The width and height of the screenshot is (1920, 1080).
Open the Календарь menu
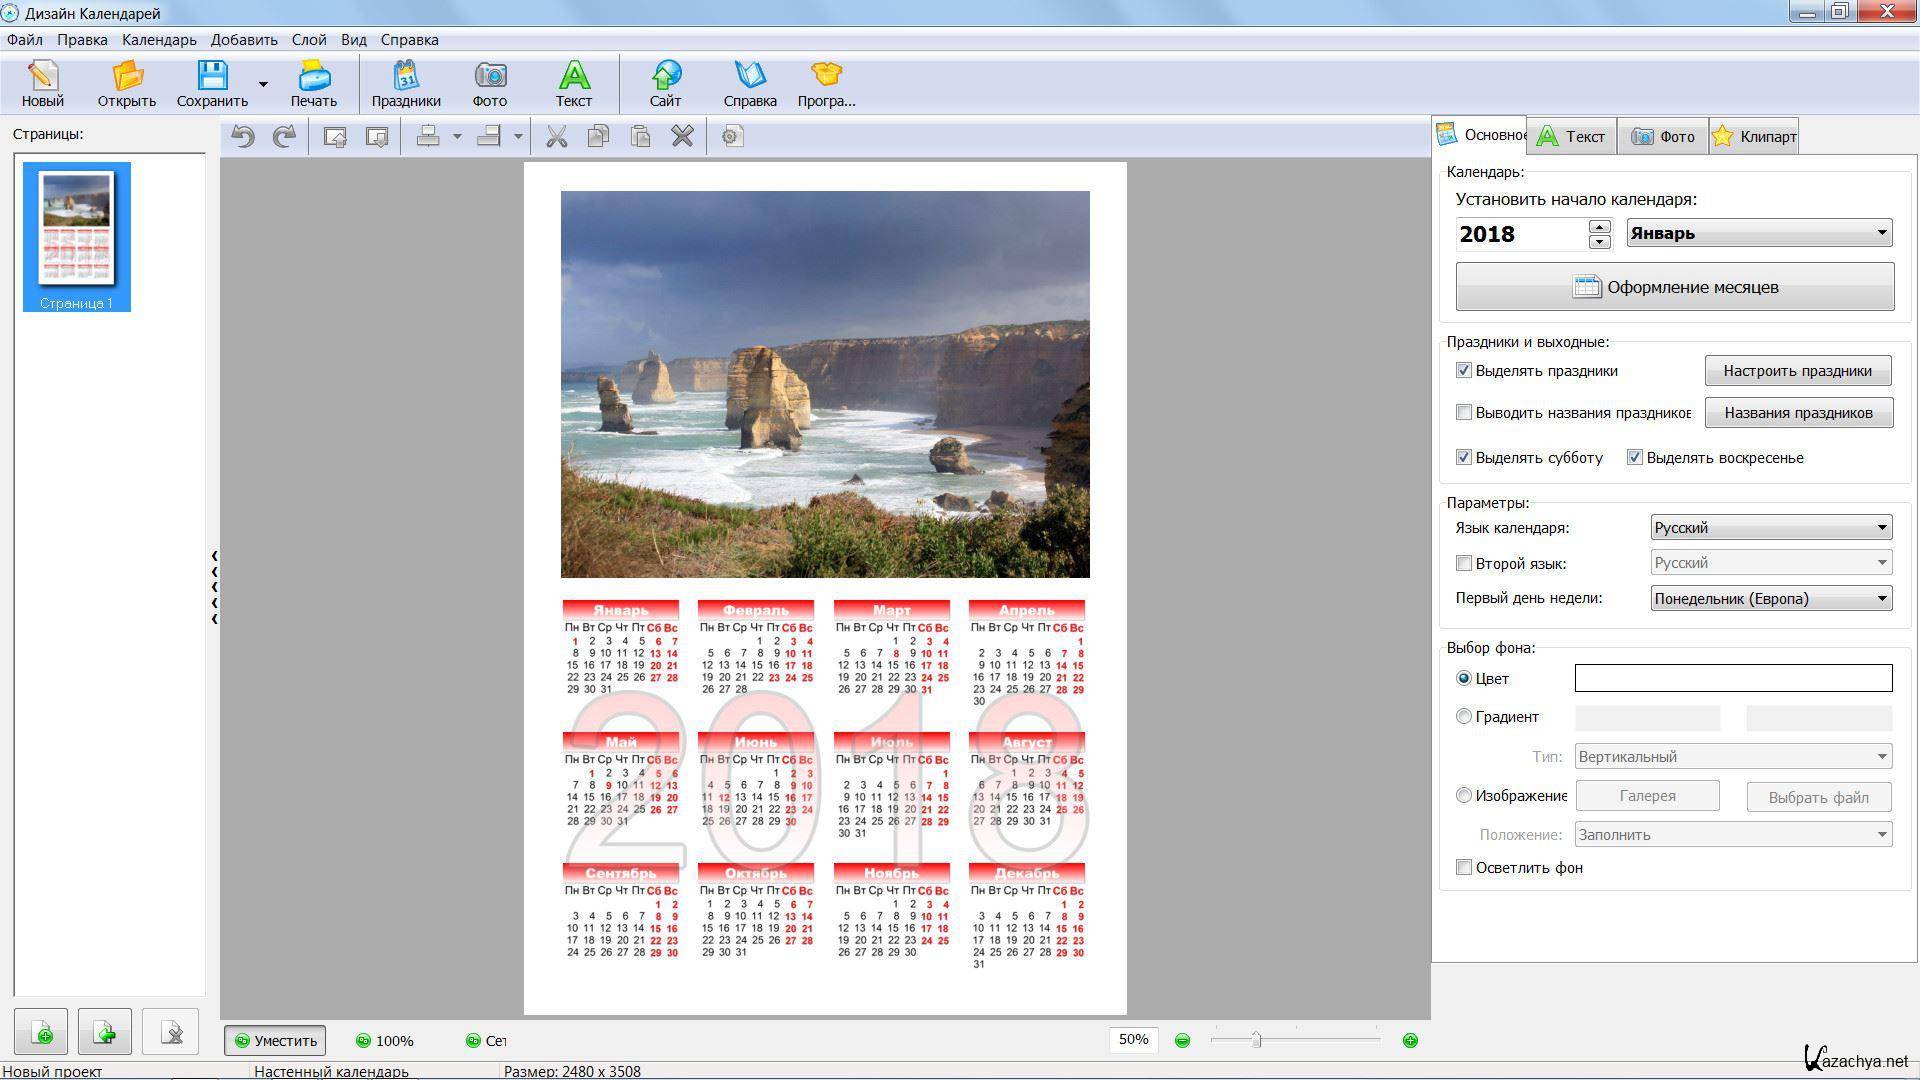(159, 40)
